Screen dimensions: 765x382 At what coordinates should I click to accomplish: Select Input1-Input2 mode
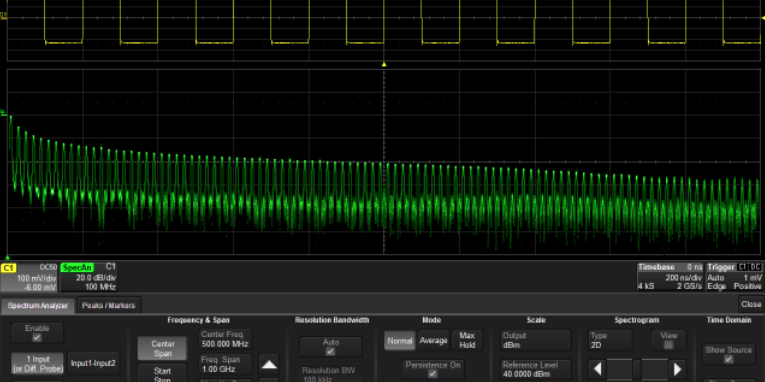[x=93, y=363]
